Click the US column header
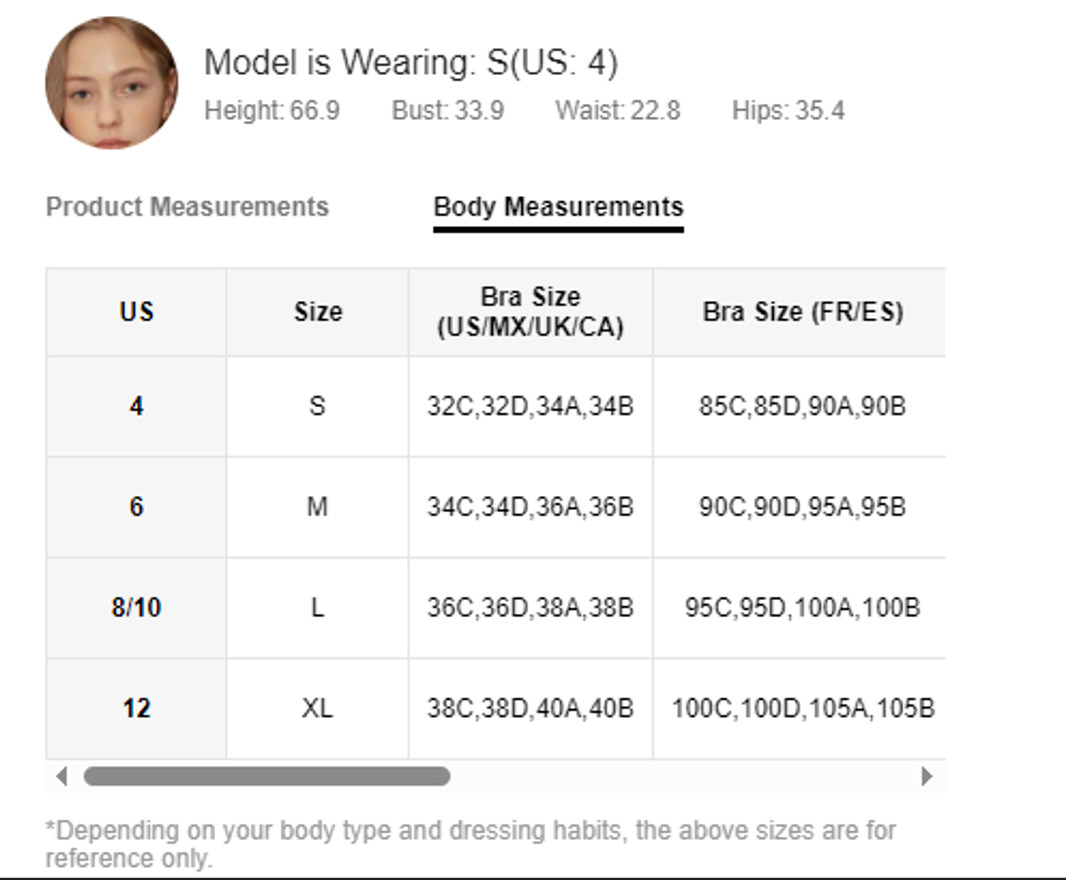Viewport: 1066px width, 880px height. pyautogui.click(x=136, y=312)
